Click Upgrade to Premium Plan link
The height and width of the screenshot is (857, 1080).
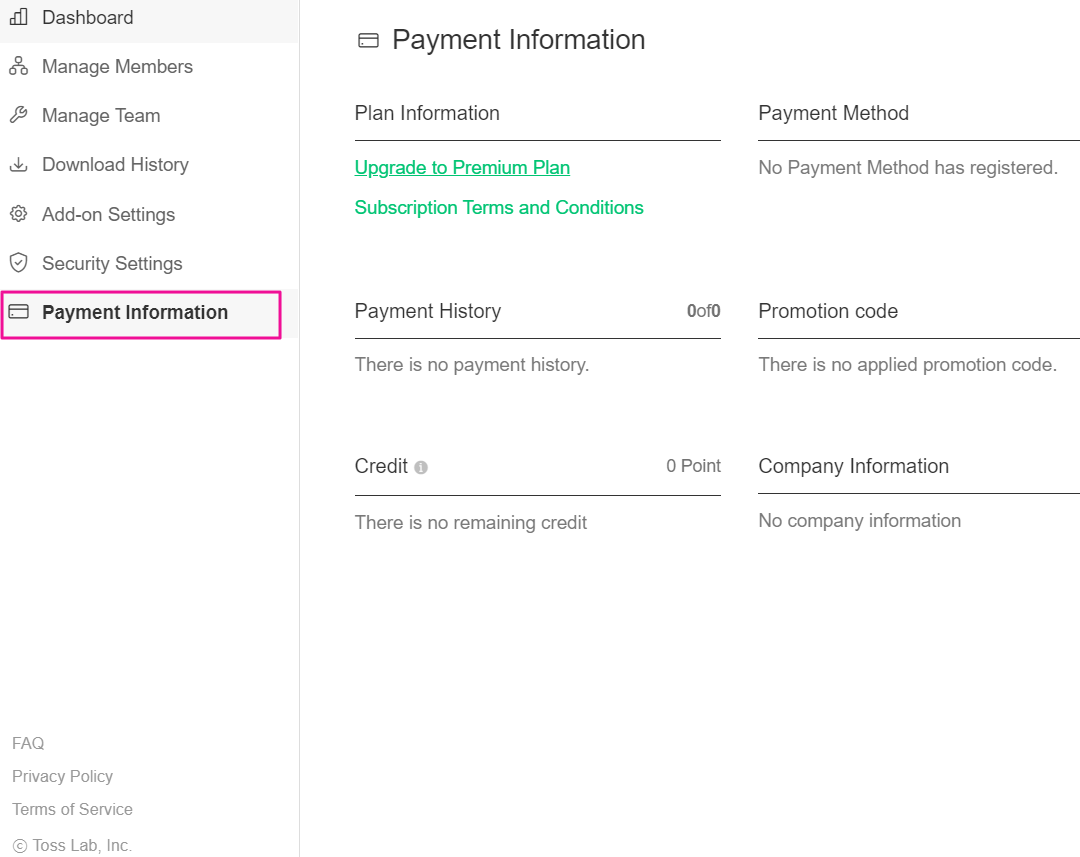tap(462, 167)
